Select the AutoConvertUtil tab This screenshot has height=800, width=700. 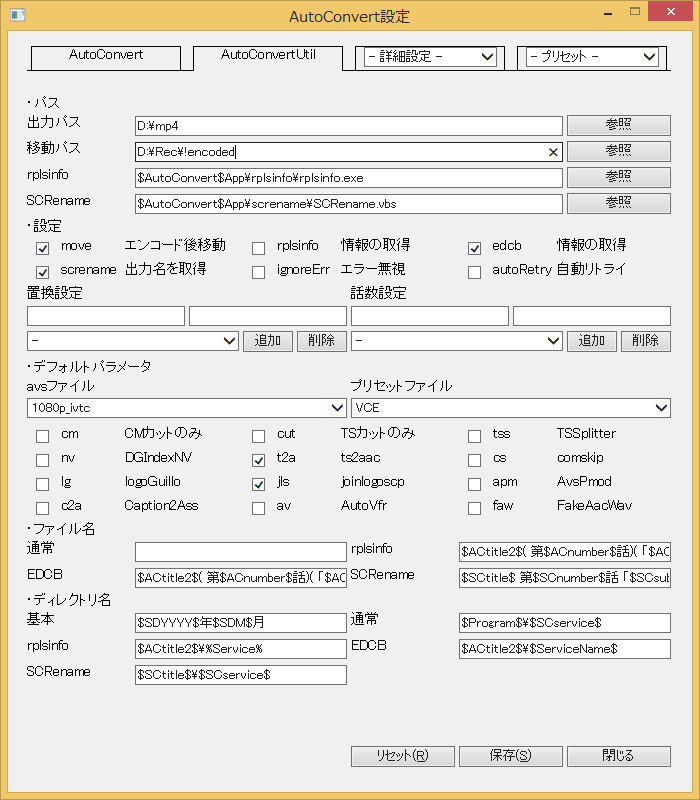pos(268,58)
